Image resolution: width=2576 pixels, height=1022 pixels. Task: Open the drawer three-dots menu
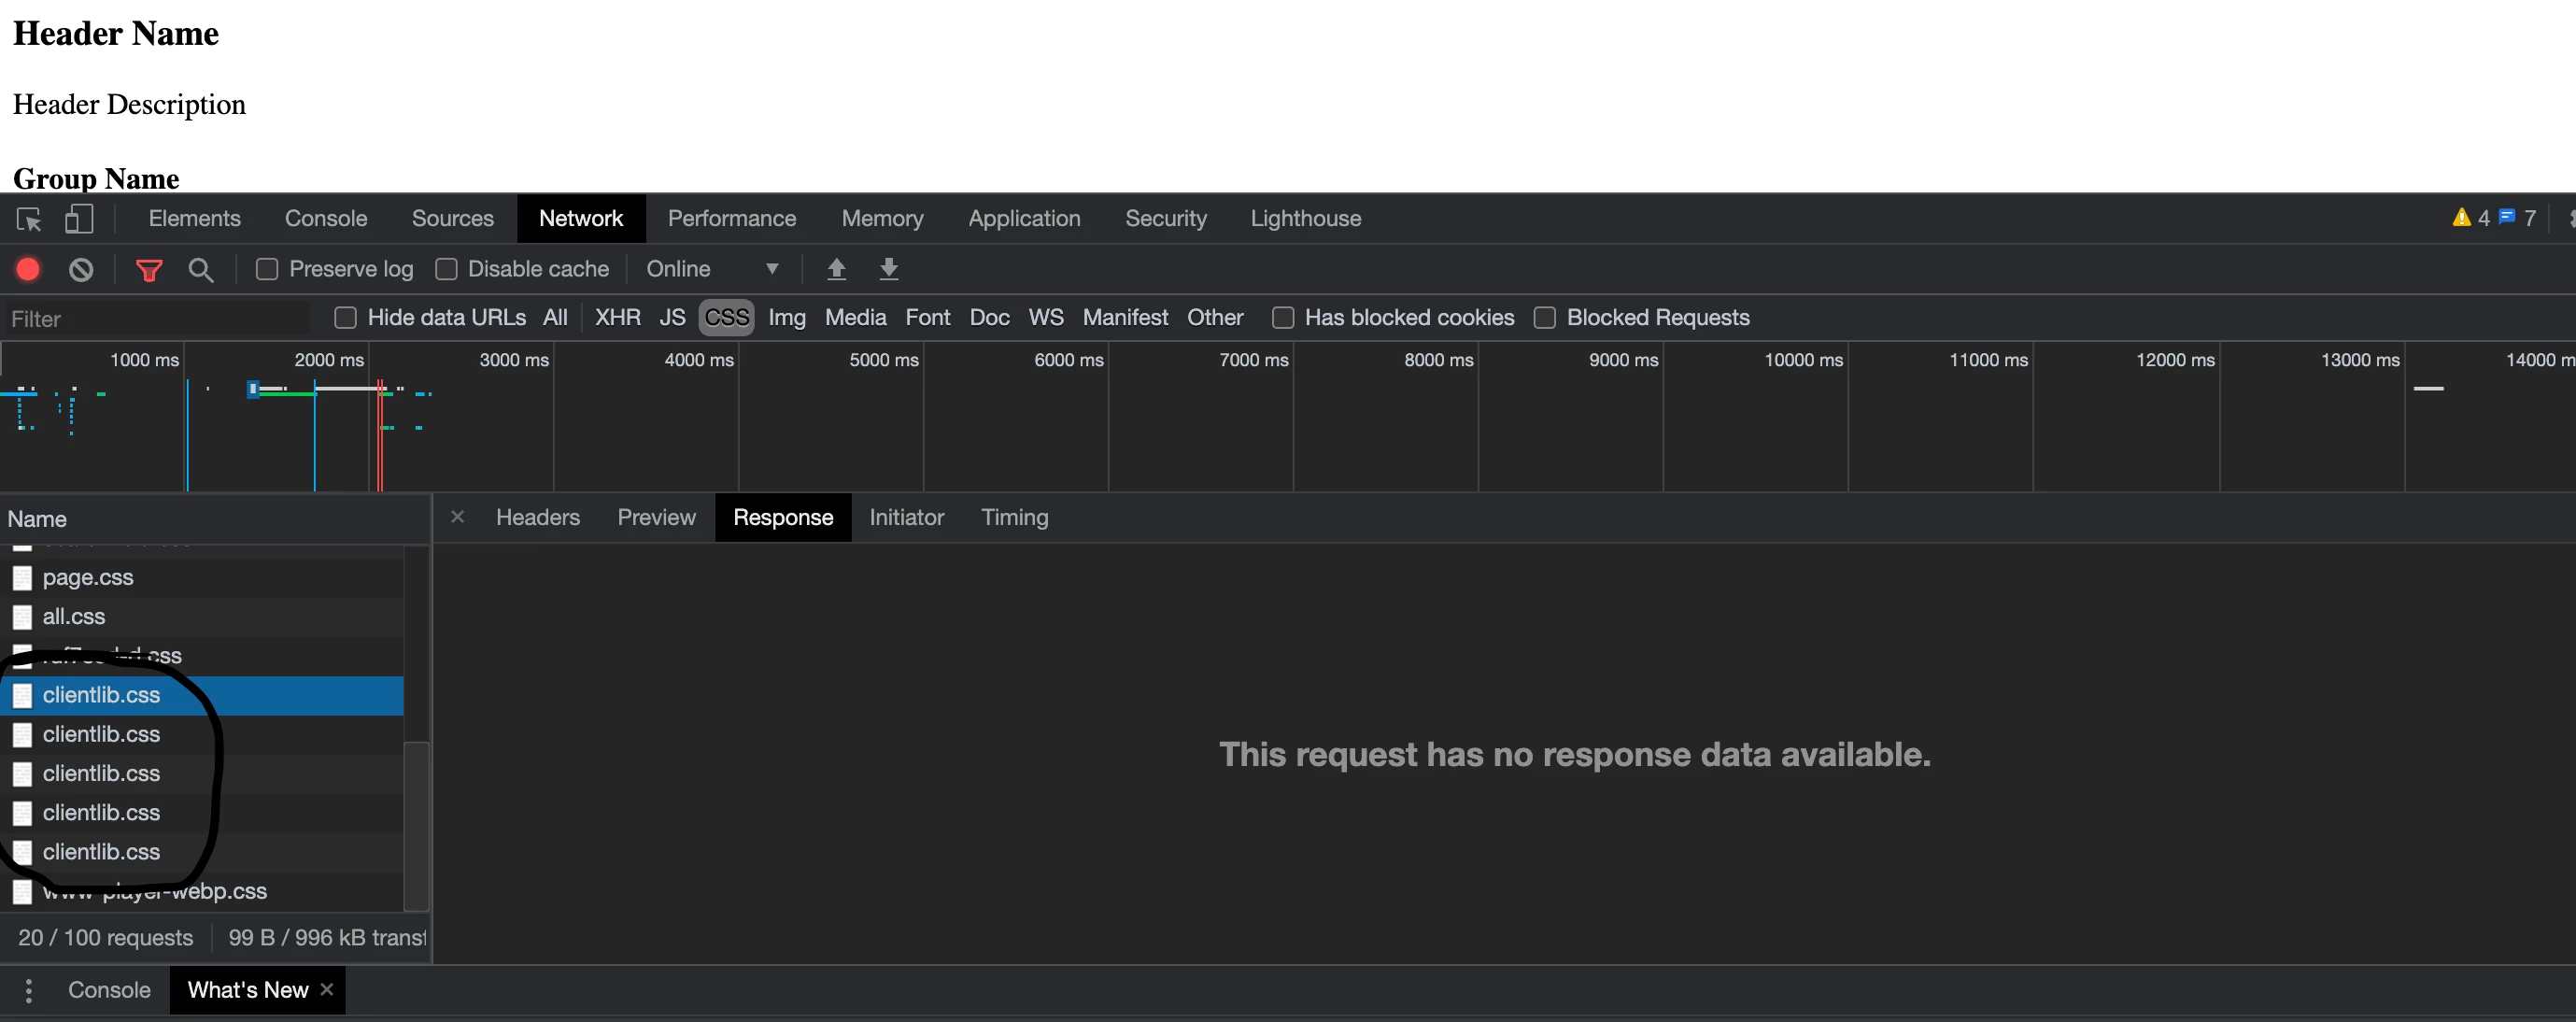pyautogui.click(x=29, y=990)
